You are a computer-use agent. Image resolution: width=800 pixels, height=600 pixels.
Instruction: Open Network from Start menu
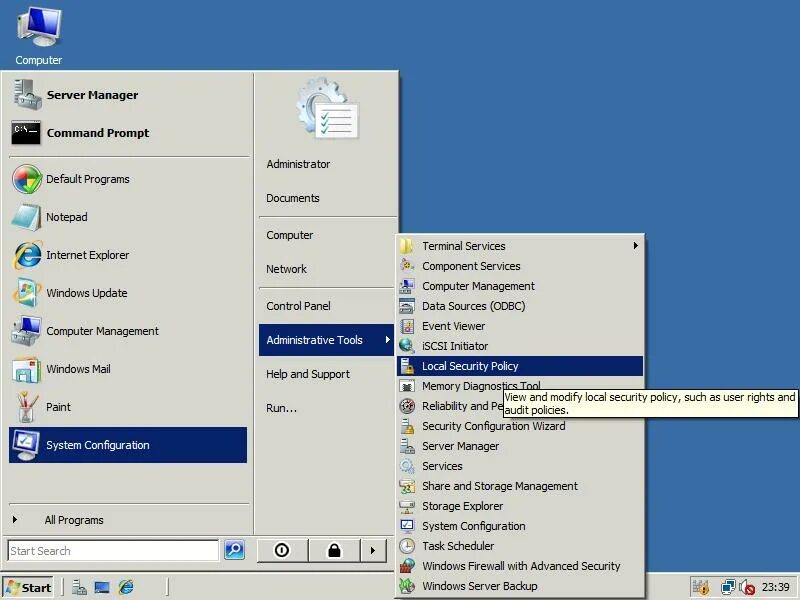[x=327, y=269]
